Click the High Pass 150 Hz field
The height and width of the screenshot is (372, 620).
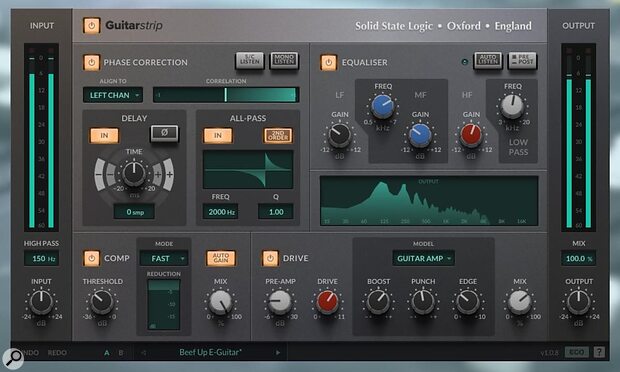click(x=41, y=259)
